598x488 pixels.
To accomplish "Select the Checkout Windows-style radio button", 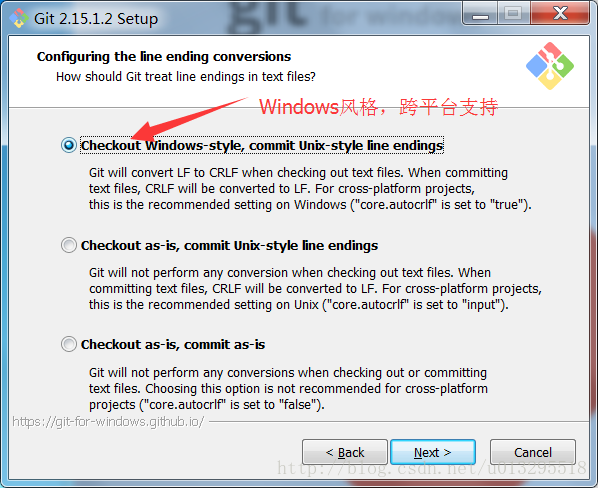I will click(x=69, y=145).
